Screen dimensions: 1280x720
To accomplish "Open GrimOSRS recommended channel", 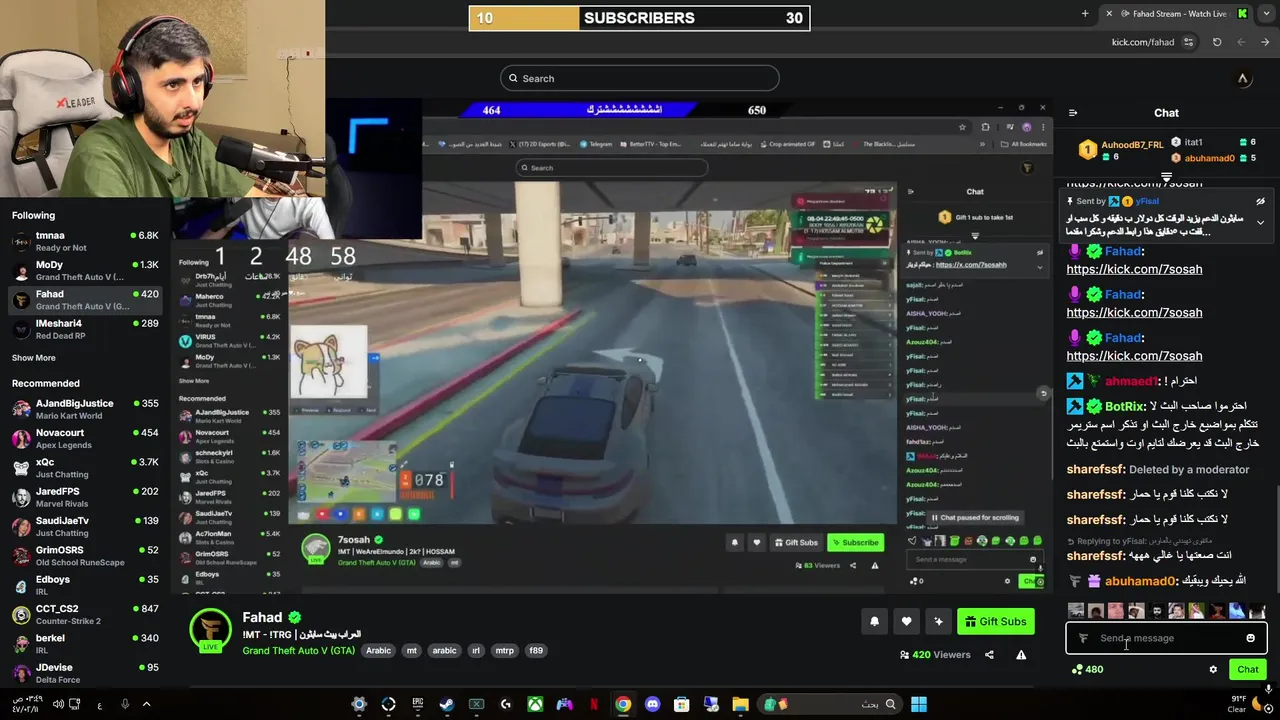I will click(x=85, y=556).
